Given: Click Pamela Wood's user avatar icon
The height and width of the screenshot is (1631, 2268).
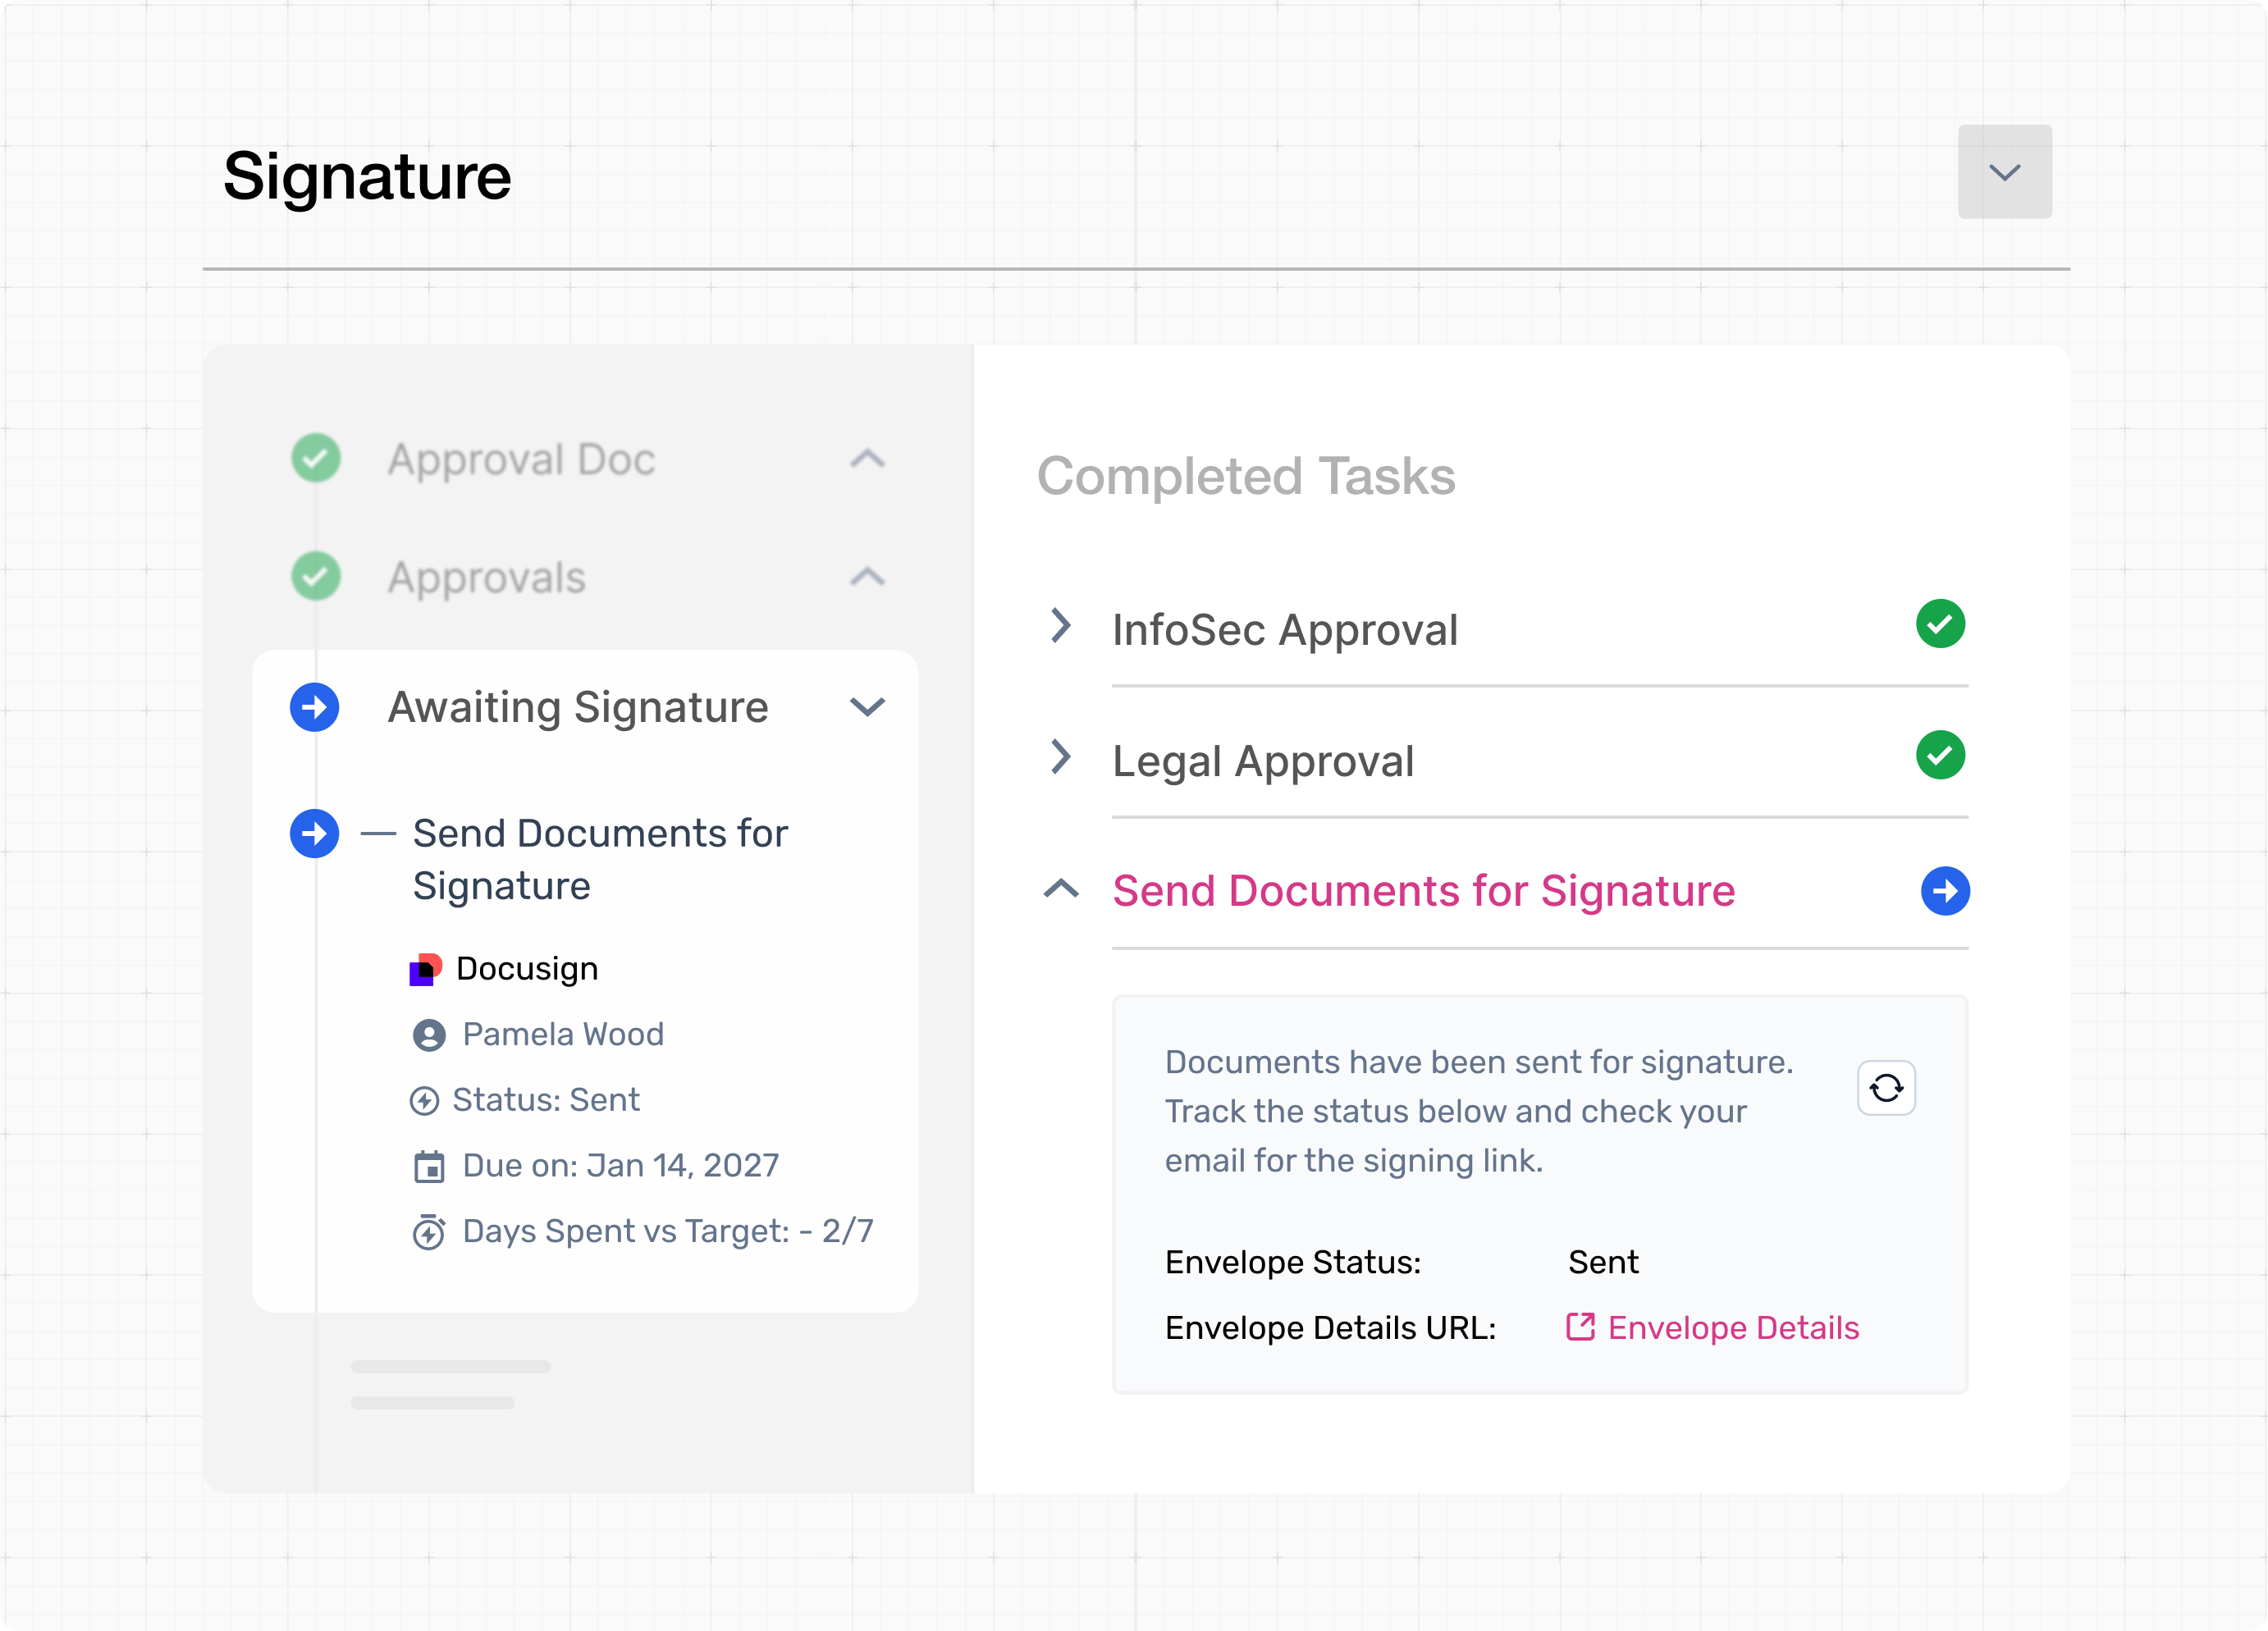Looking at the screenshot, I should click(x=429, y=1035).
